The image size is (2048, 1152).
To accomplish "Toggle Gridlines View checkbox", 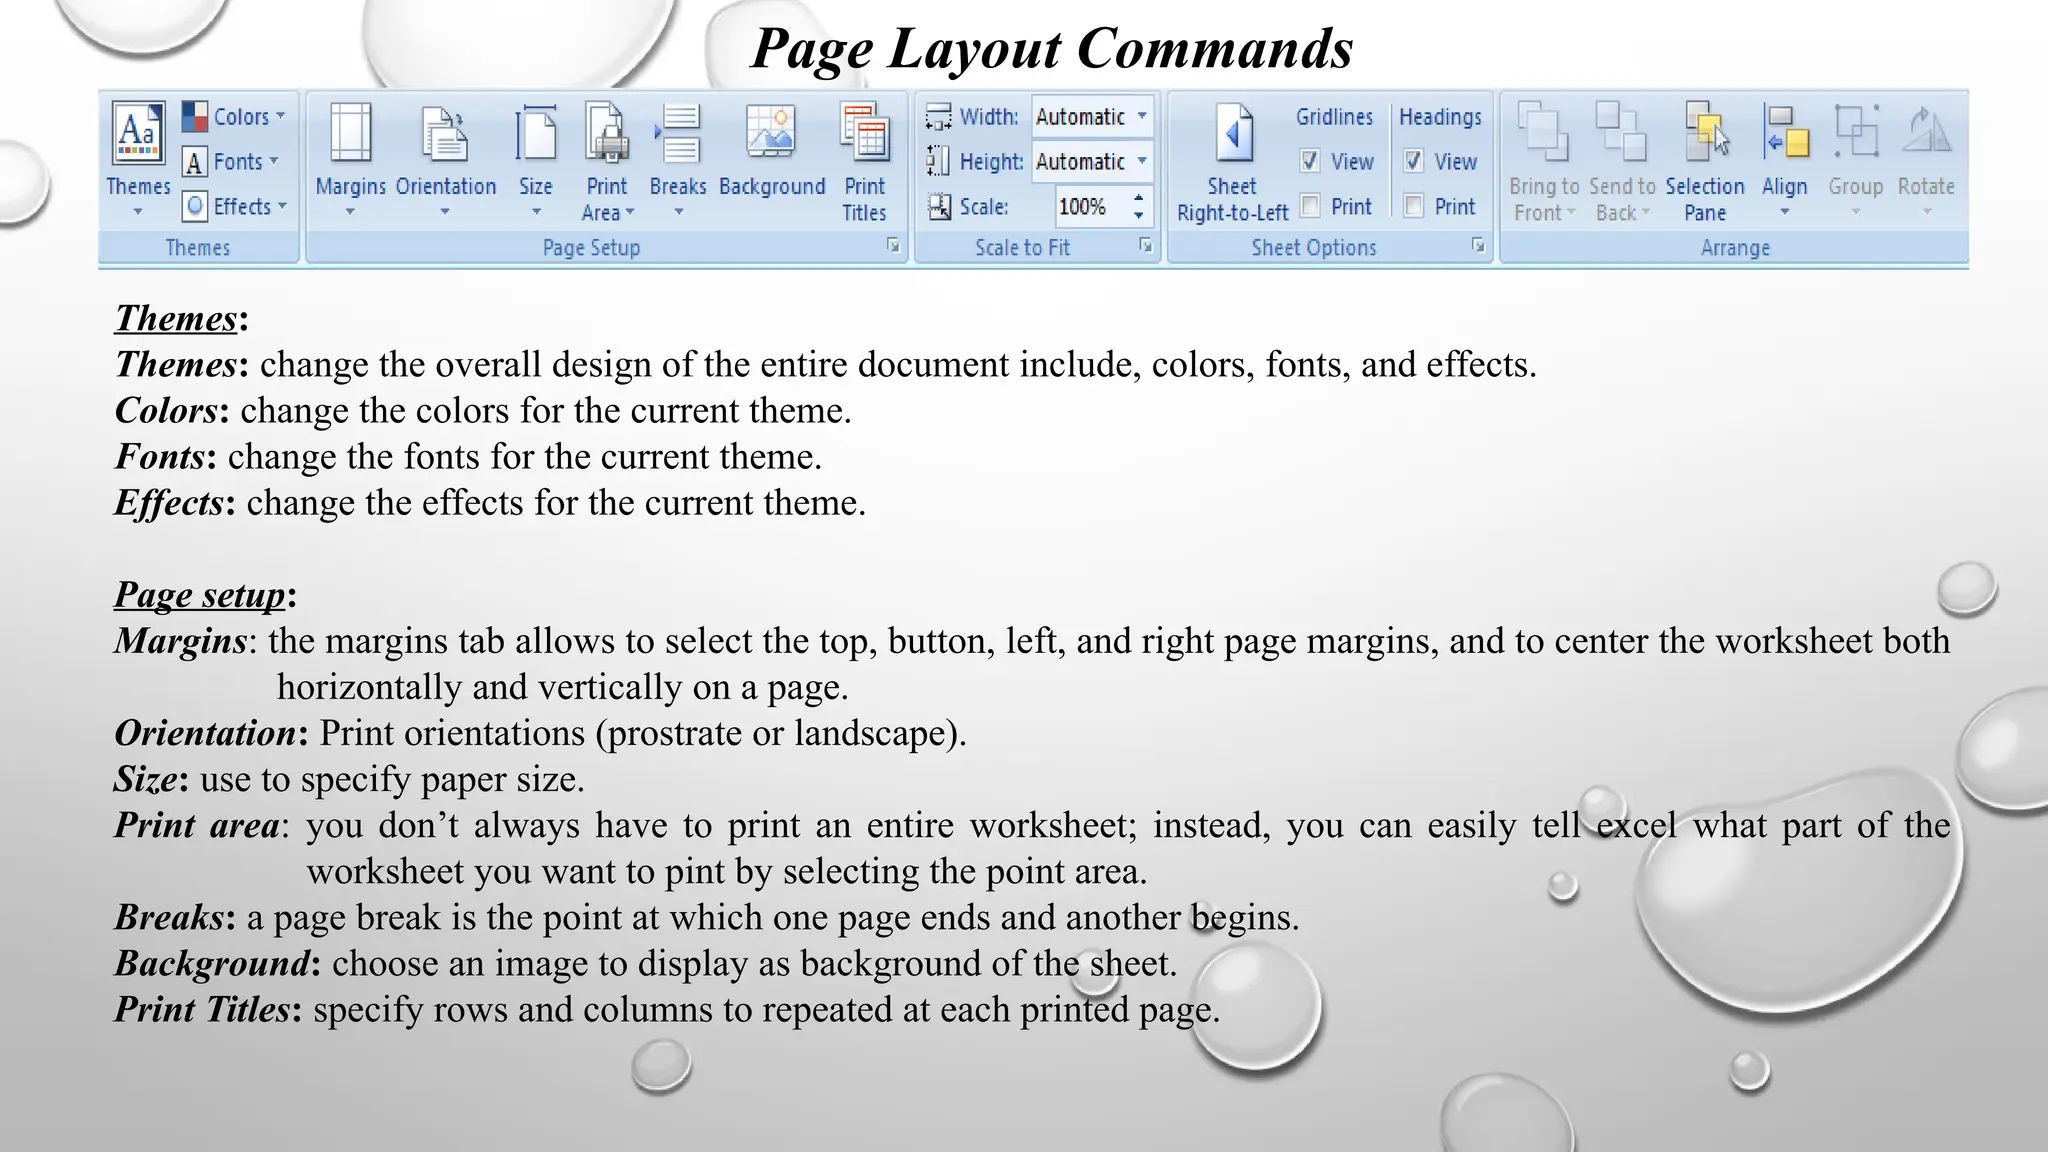I will [x=1310, y=161].
